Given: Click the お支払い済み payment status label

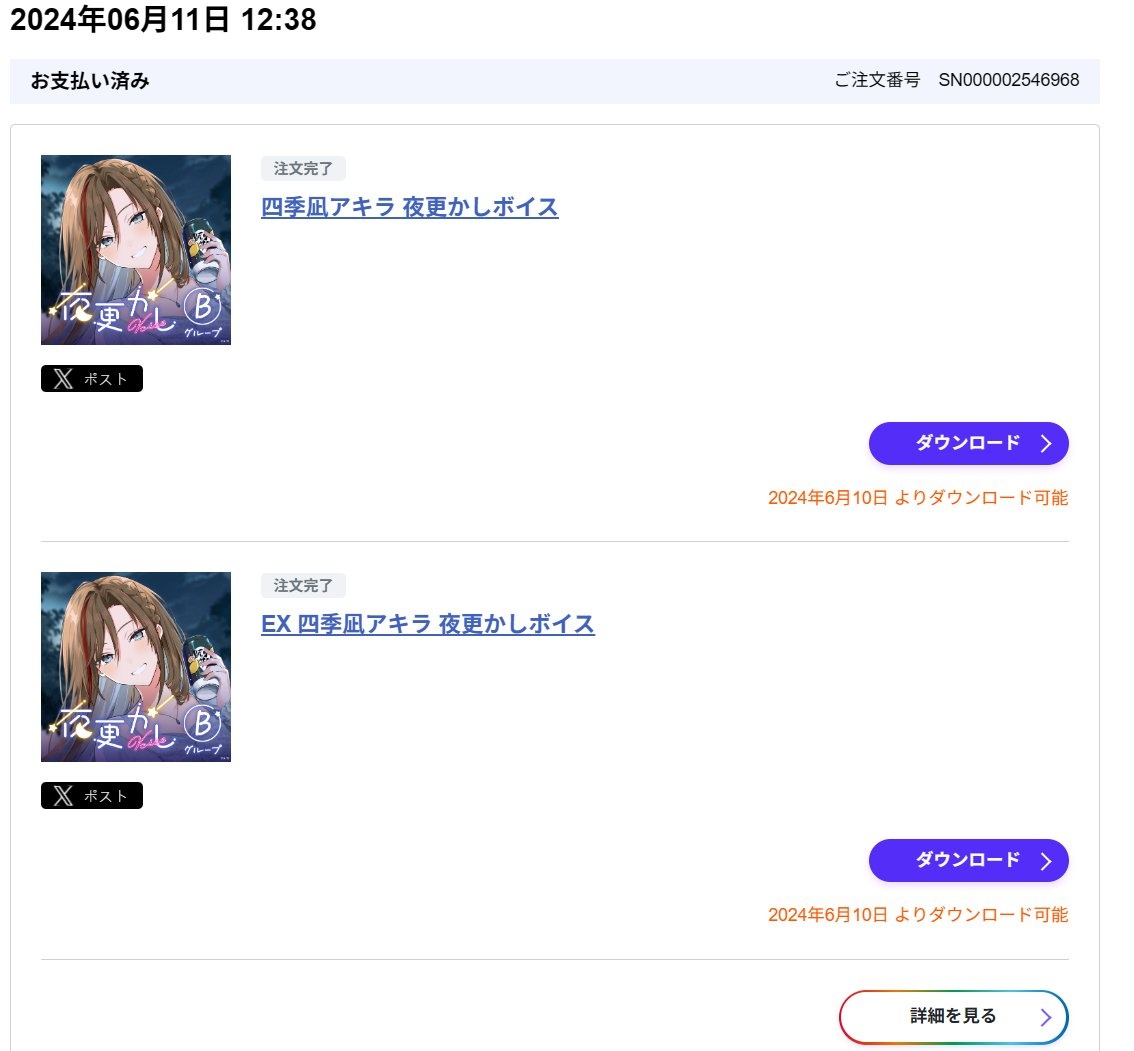Looking at the screenshot, I should click(90, 81).
